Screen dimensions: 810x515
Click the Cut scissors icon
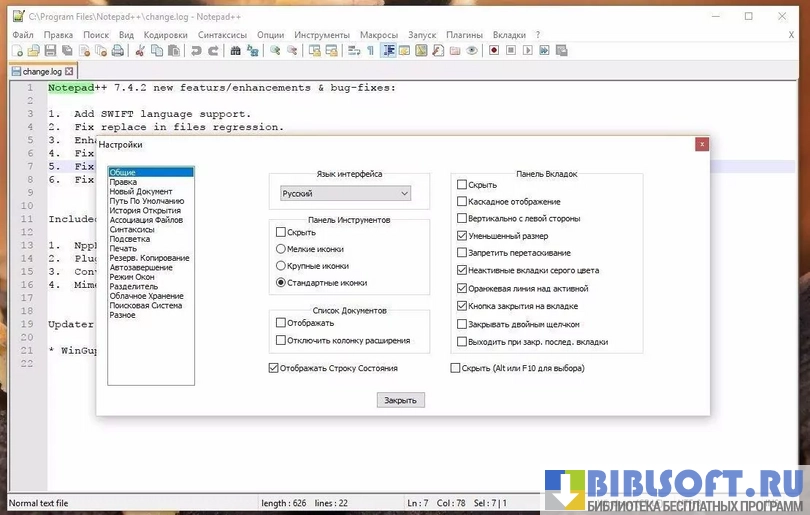coord(140,50)
